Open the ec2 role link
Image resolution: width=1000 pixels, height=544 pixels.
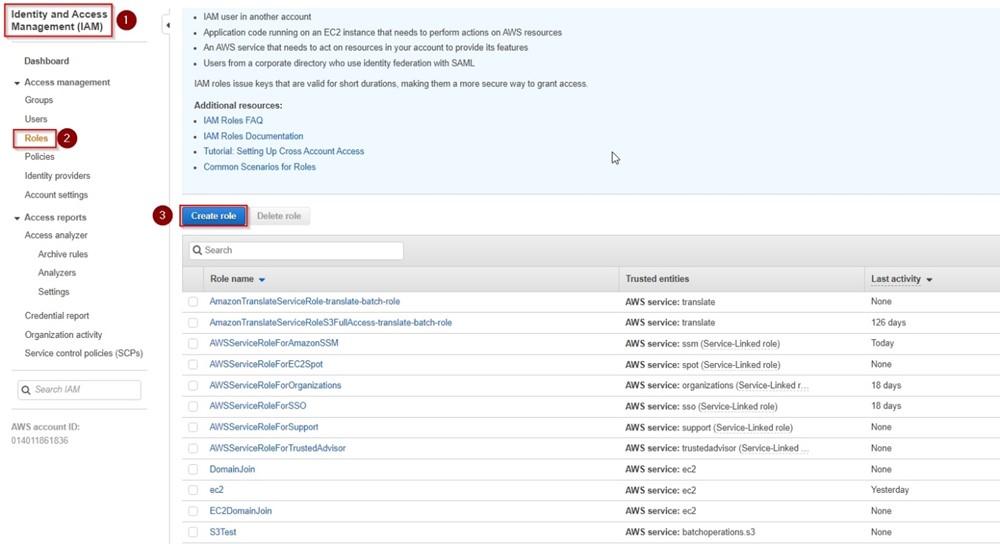pos(217,490)
